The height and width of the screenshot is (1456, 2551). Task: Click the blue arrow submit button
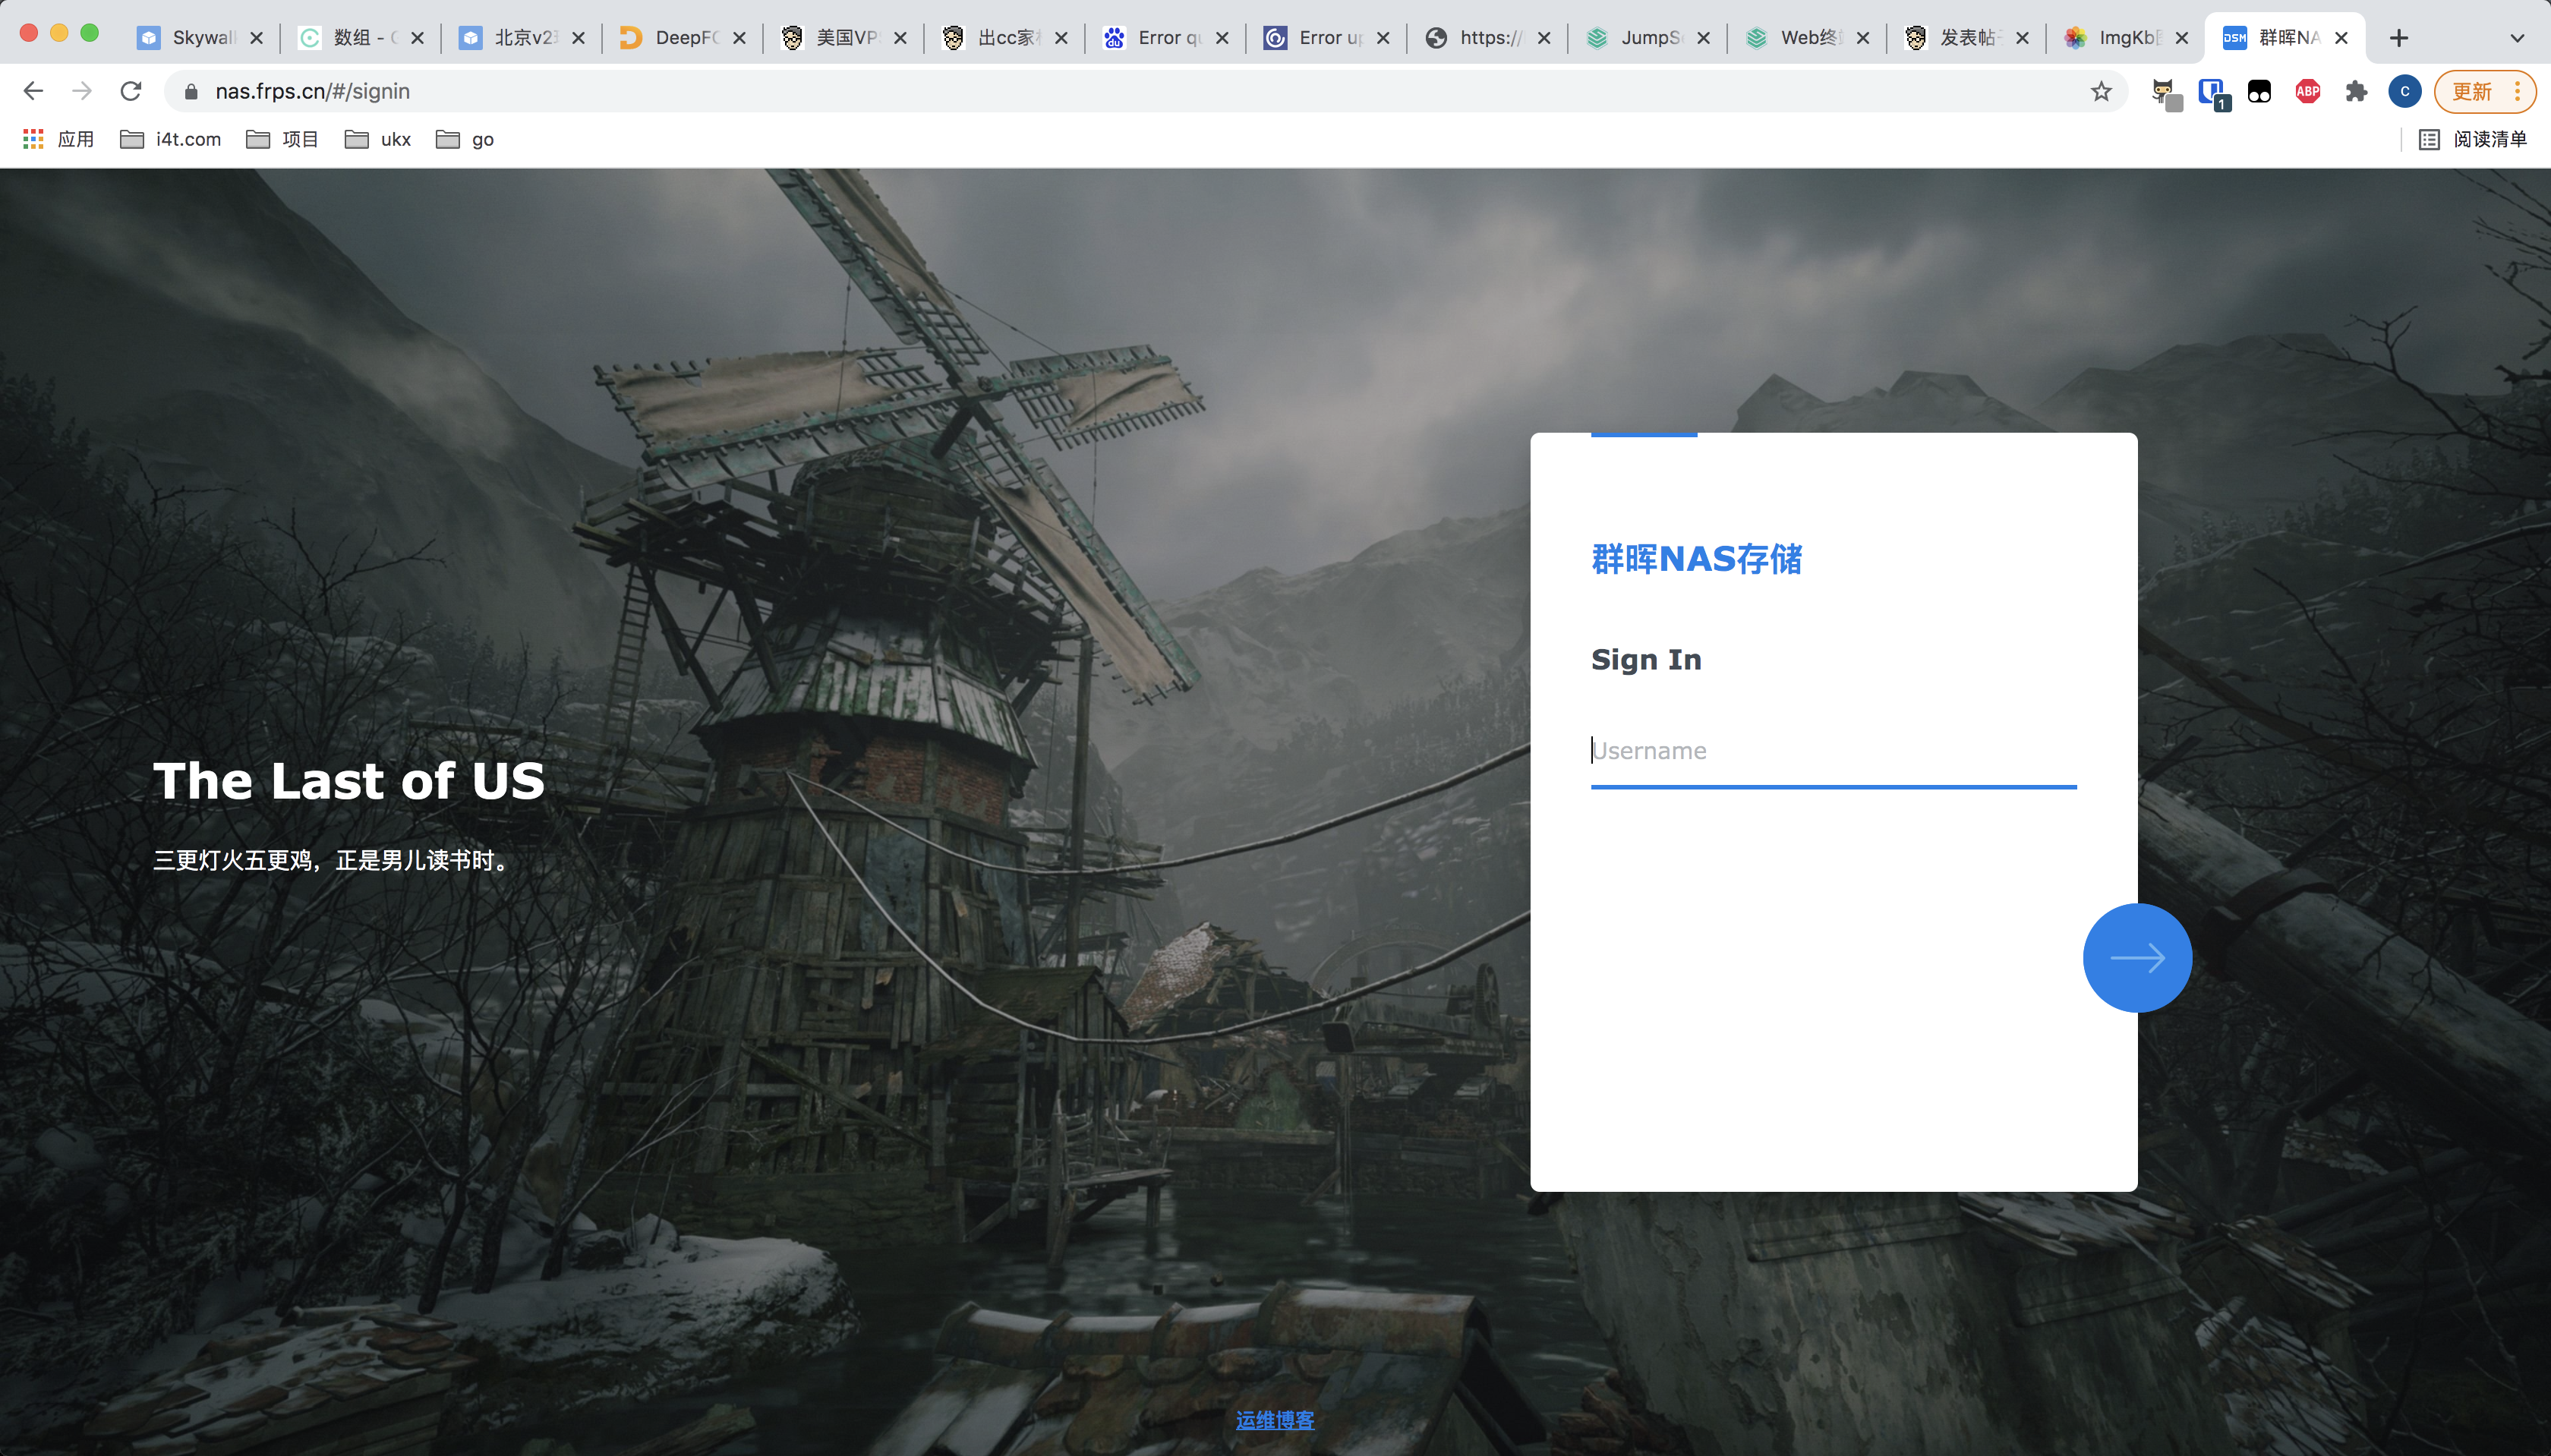click(2137, 958)
